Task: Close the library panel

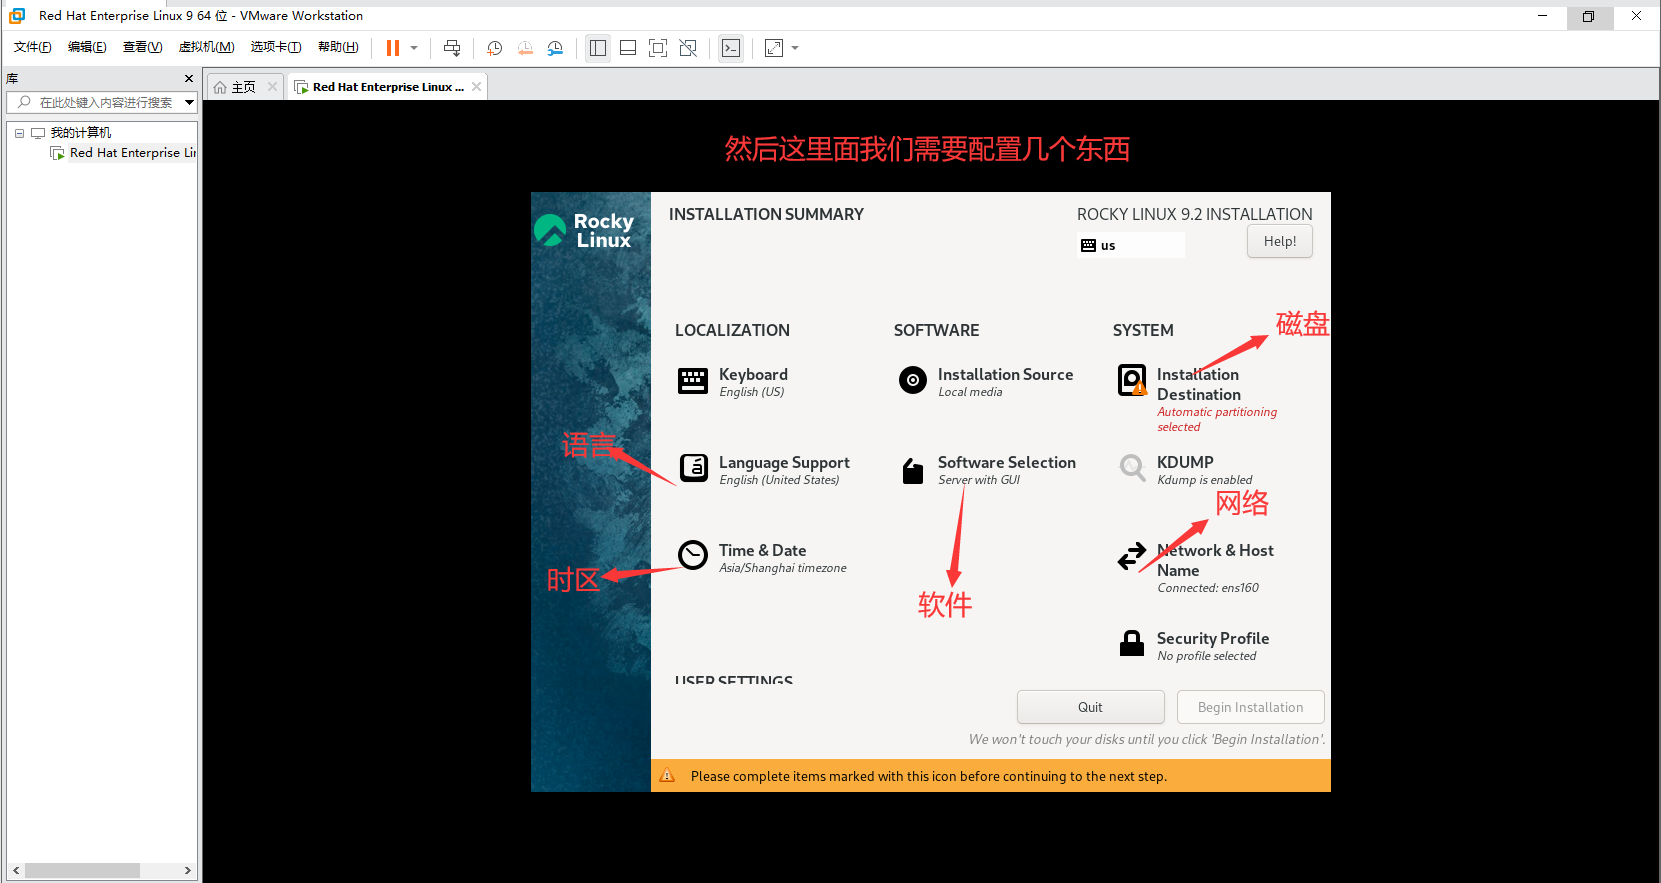Action: click(x=189, y=78)
